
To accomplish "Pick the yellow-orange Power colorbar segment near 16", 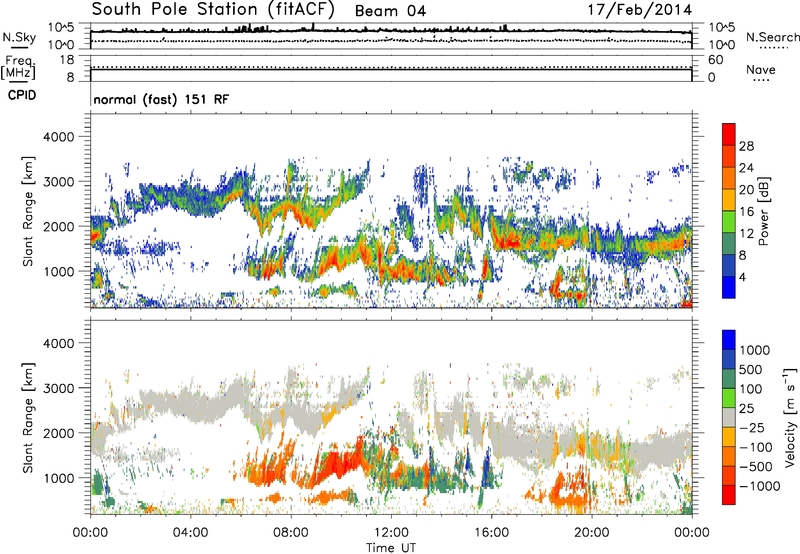I will pos(729,200).
